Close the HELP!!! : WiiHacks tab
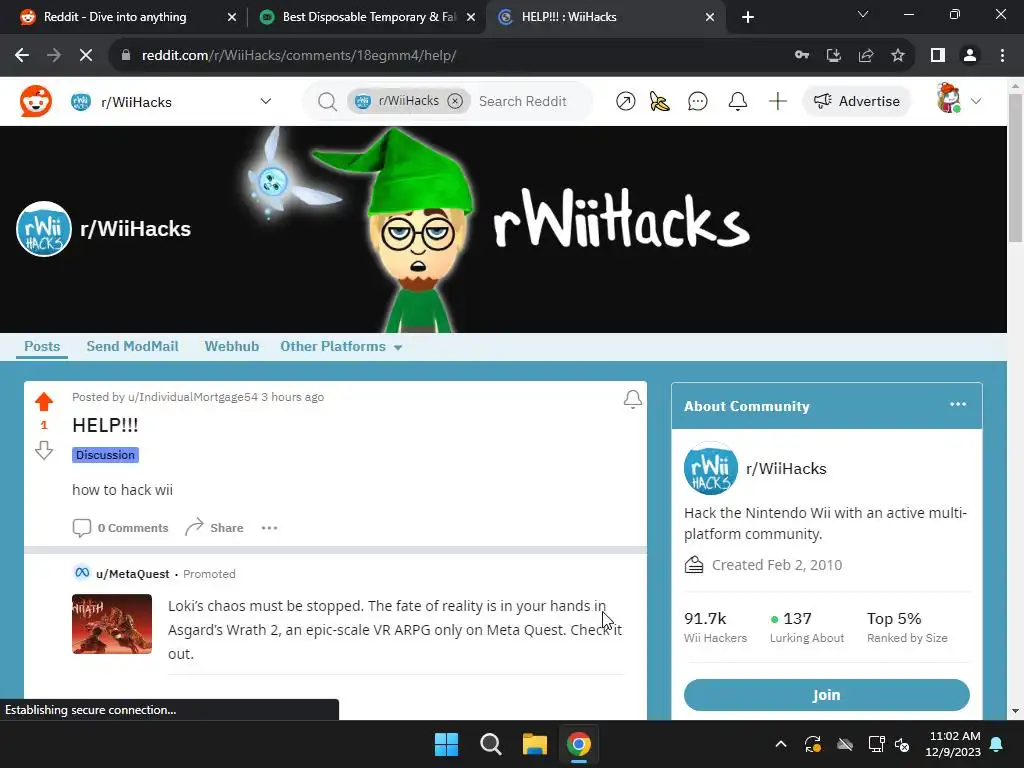Screen dimensions: 1024x768 710,17
